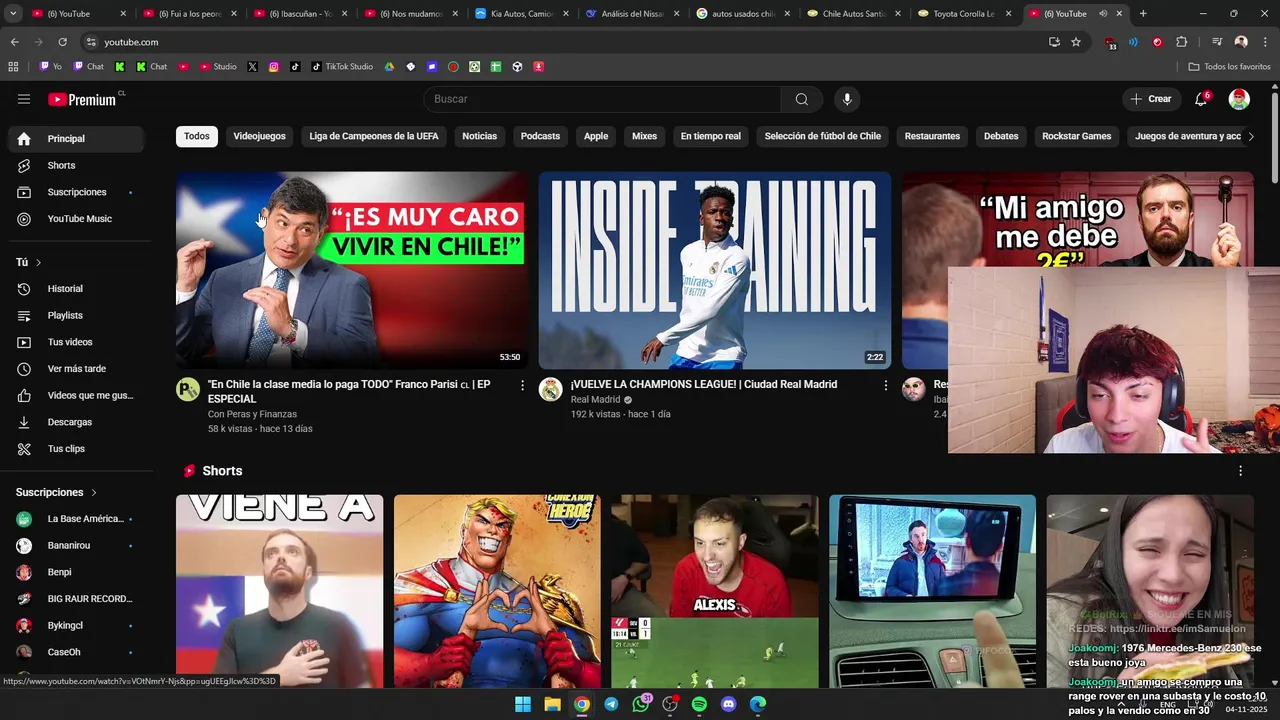The width and height of the screenshot is (1280, 720).
Task: Open WhatsApp from the taskbar
Action: coord(641,704)
